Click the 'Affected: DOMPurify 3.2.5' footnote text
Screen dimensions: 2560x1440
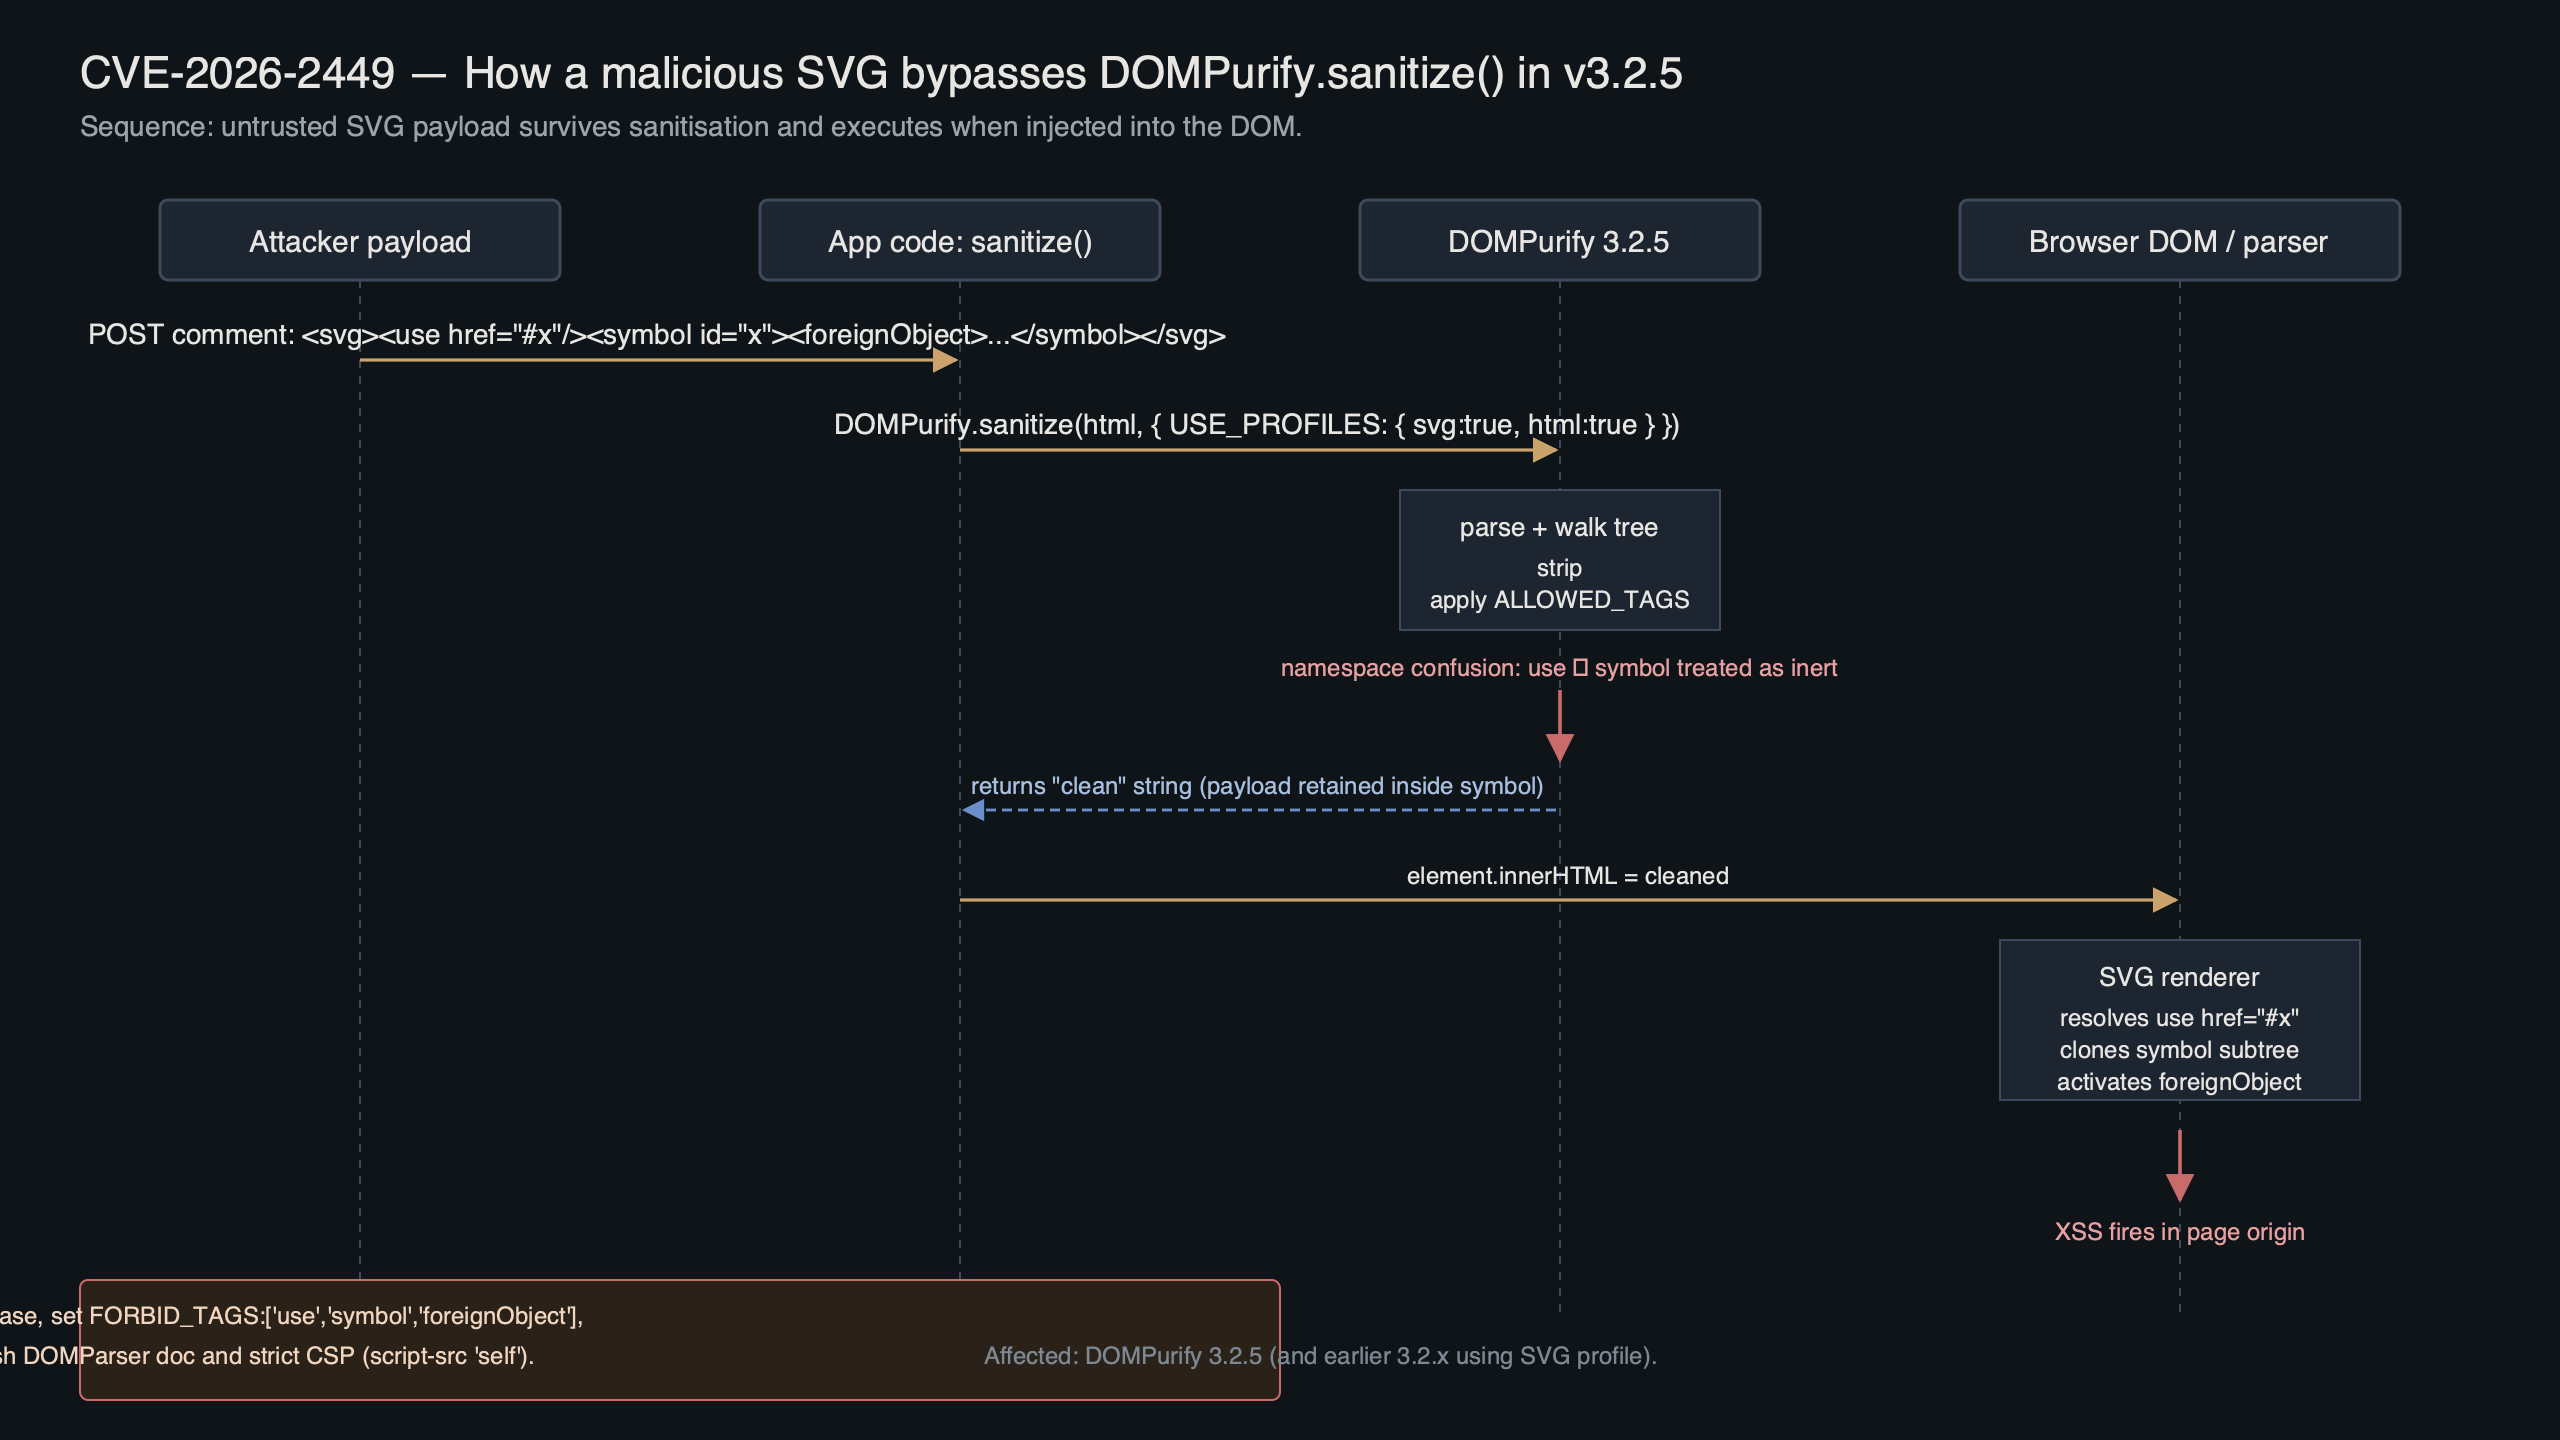pos(1320,1358)
